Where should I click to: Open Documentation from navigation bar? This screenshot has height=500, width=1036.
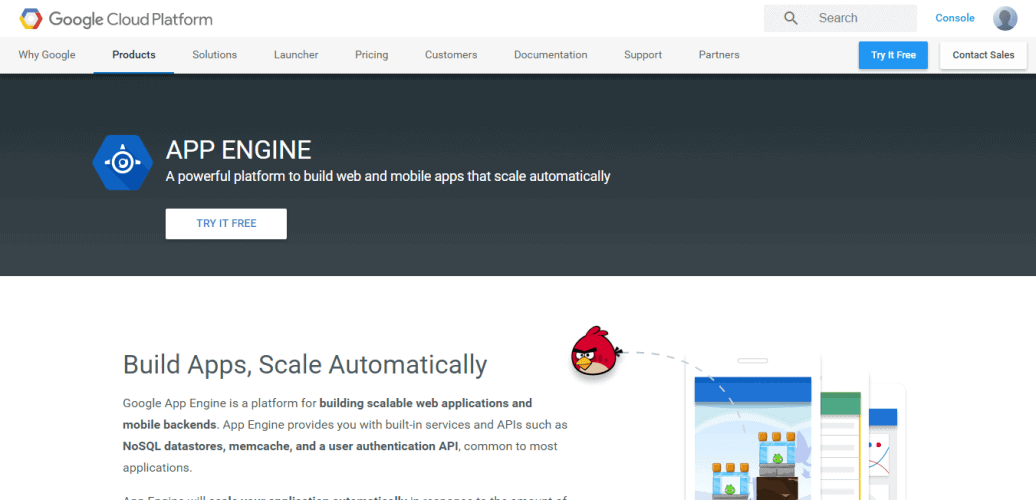[x=550, y=55]
